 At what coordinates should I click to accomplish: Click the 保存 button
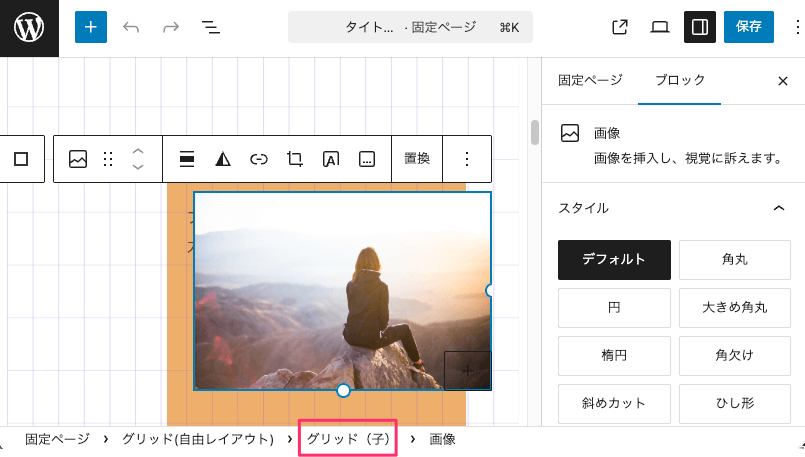point(749,27)
